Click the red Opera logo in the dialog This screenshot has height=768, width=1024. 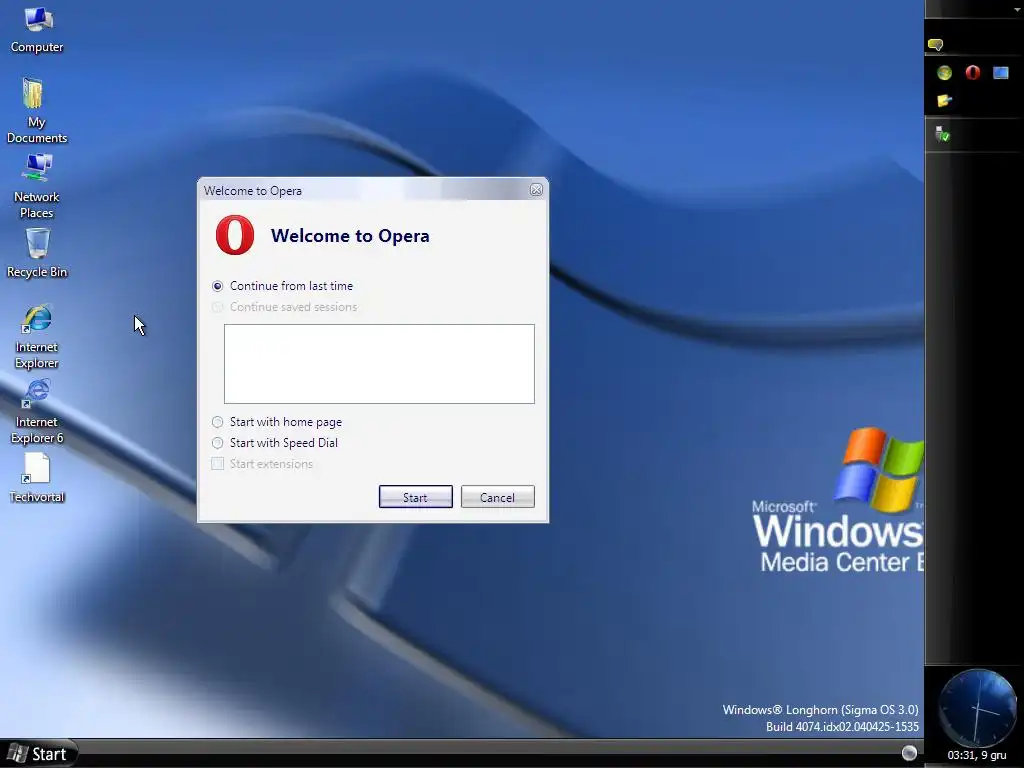pyautogui.click(x=235, y=235)
